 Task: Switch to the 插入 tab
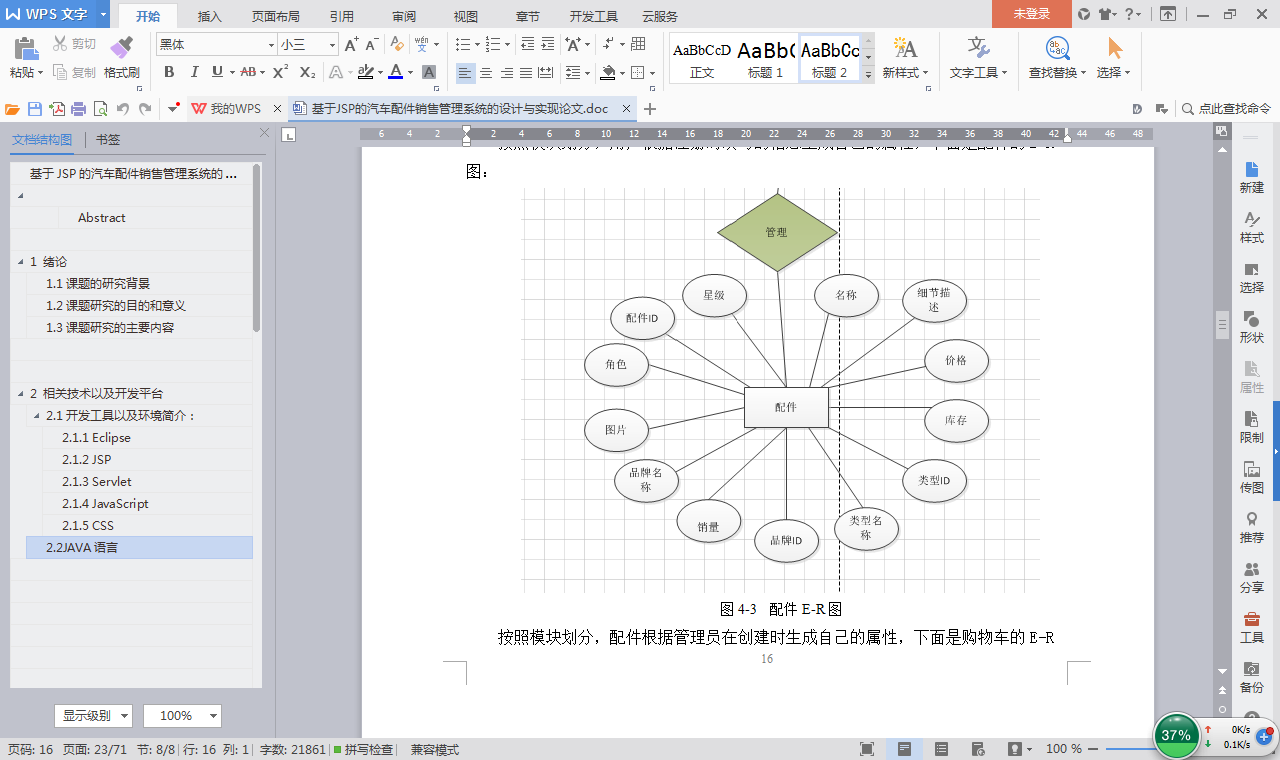[x=210, y=16]
